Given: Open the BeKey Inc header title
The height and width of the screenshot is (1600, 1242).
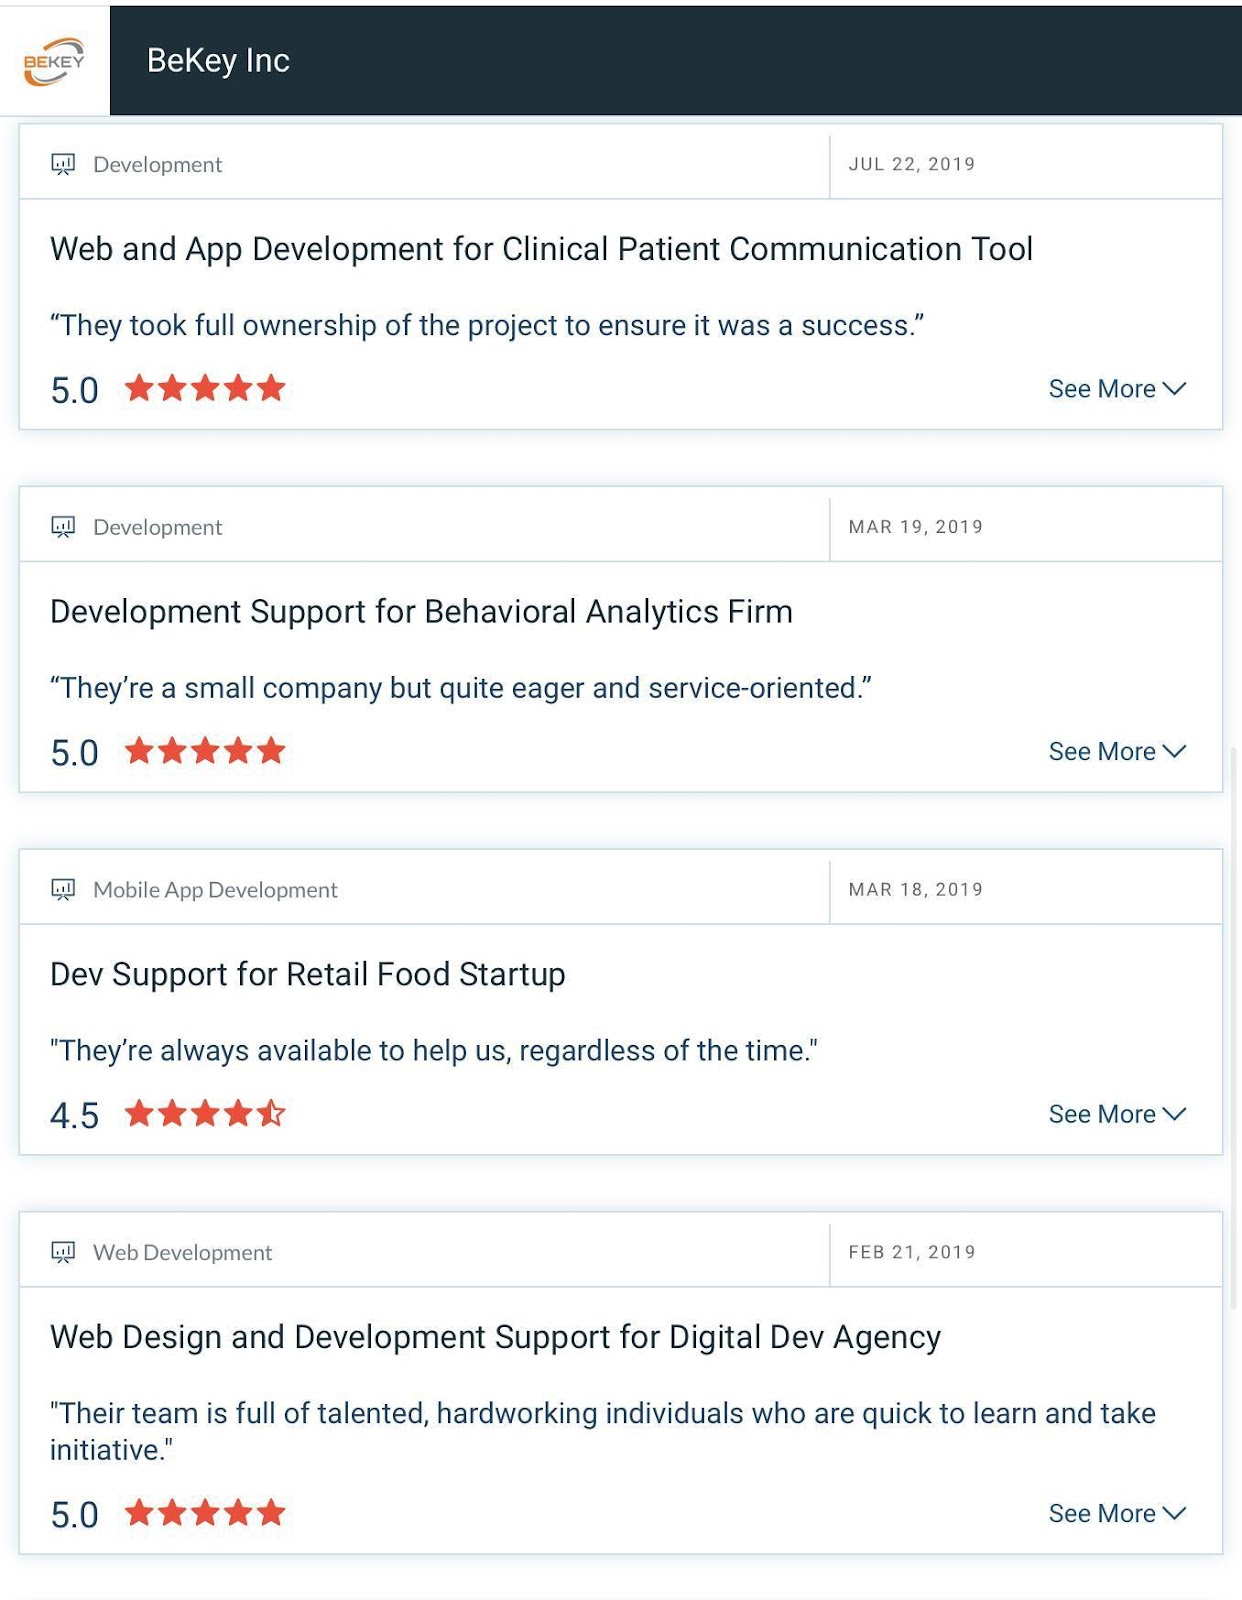Looking at the screenshot, I should [x=218, y=61].
